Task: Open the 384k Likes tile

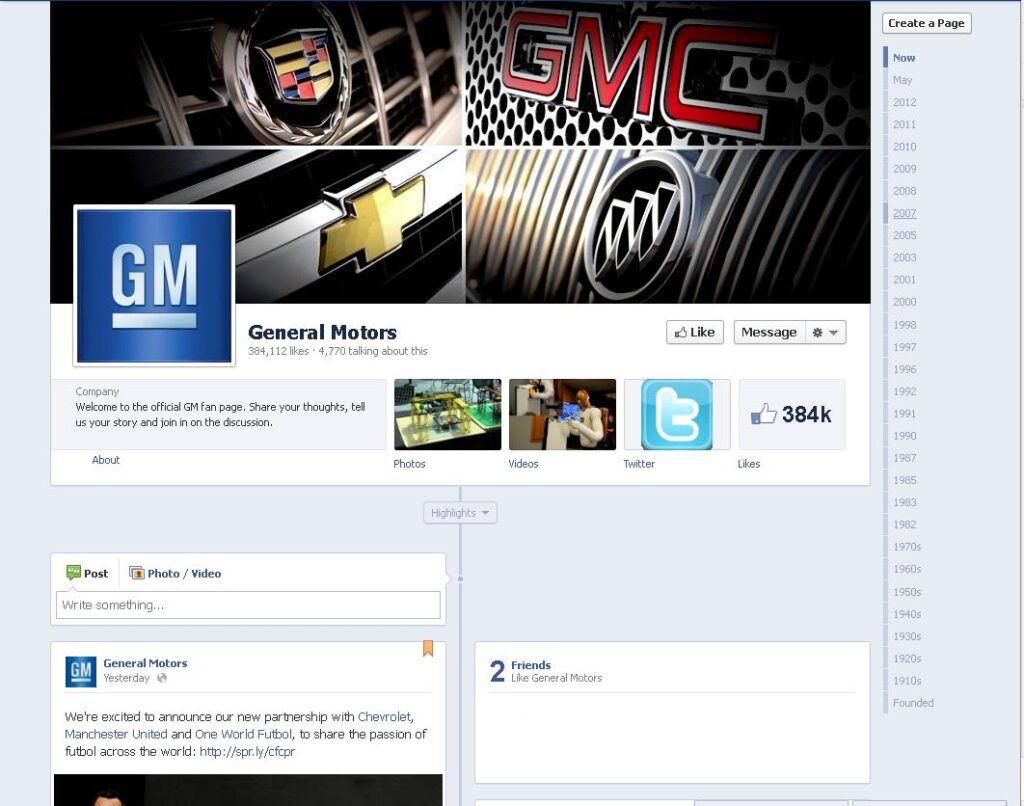Action: (792, 414)
